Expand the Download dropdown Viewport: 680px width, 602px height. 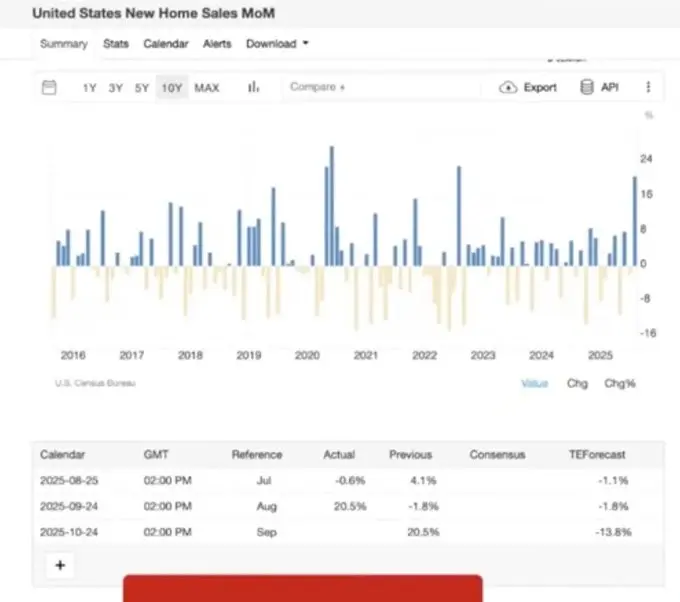point(277,44)
